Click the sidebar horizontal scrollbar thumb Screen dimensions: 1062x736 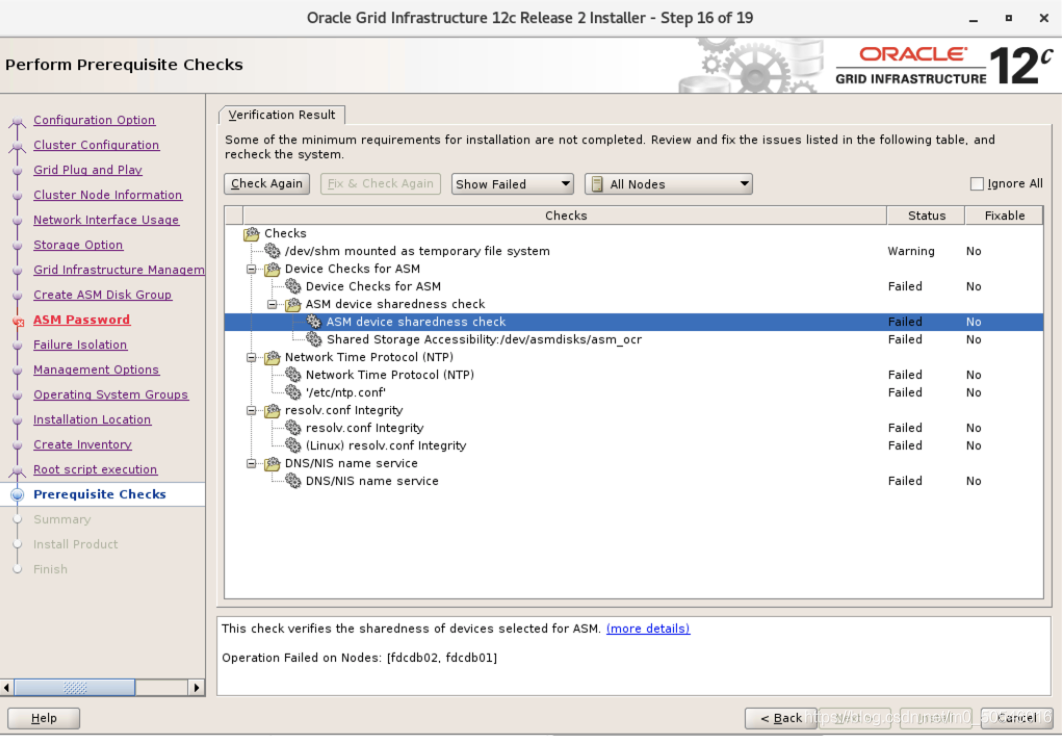tap(75, 688)
